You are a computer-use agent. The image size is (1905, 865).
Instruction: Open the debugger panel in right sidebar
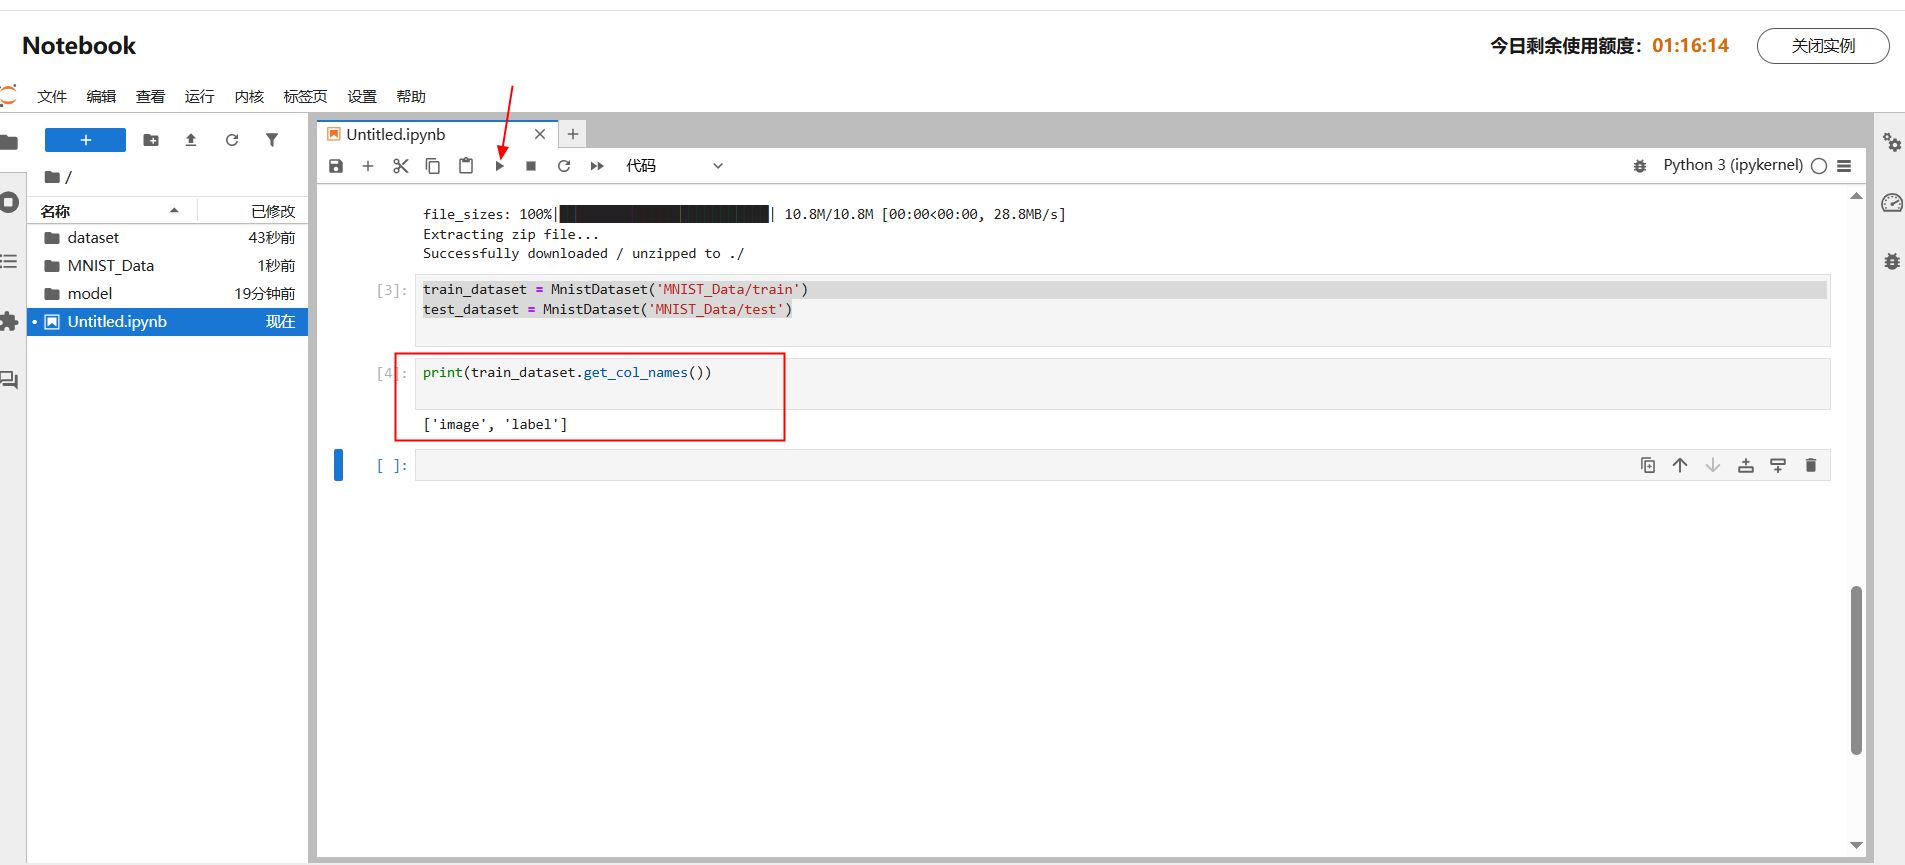(x=1892, y=261)
